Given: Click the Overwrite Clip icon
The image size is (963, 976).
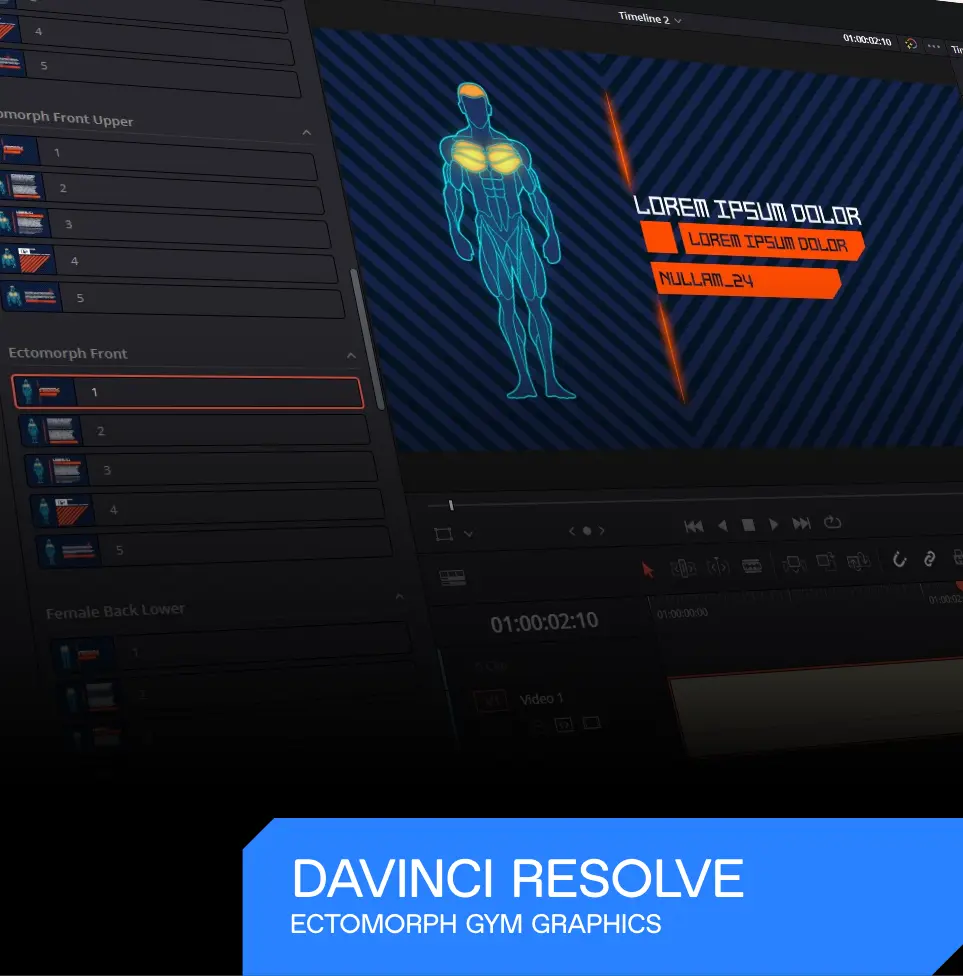Looking at the screenshot, I should coord(826,563).
